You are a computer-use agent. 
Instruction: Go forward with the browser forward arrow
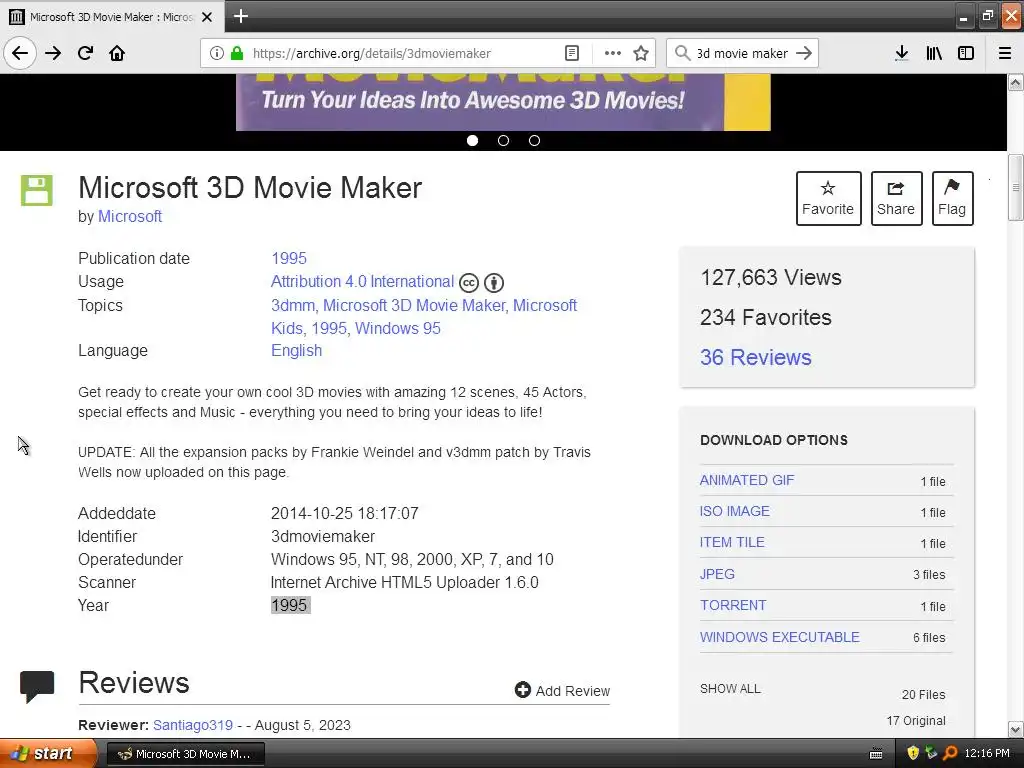53,53
